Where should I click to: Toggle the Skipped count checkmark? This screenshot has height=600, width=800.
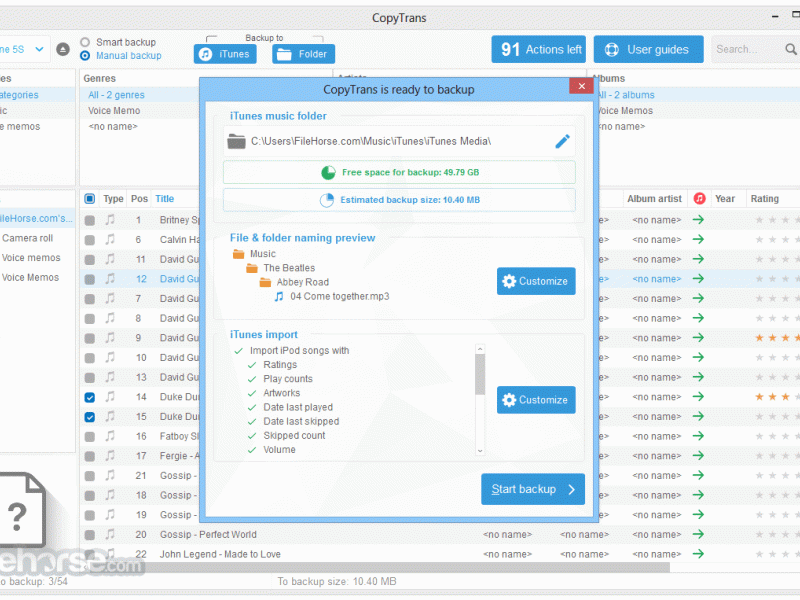click(252, 436)
